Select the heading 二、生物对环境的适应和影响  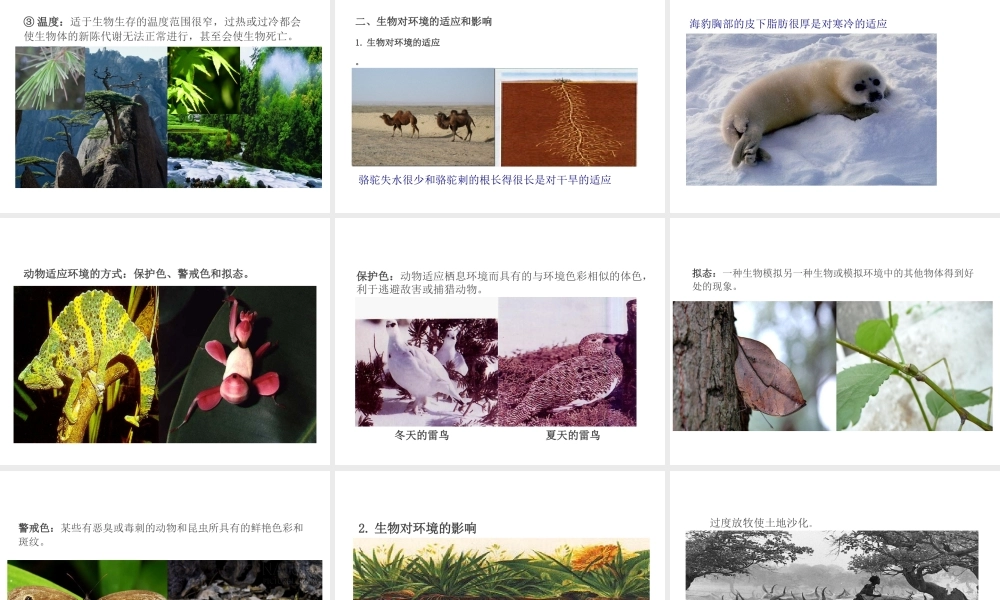point(423,21)
